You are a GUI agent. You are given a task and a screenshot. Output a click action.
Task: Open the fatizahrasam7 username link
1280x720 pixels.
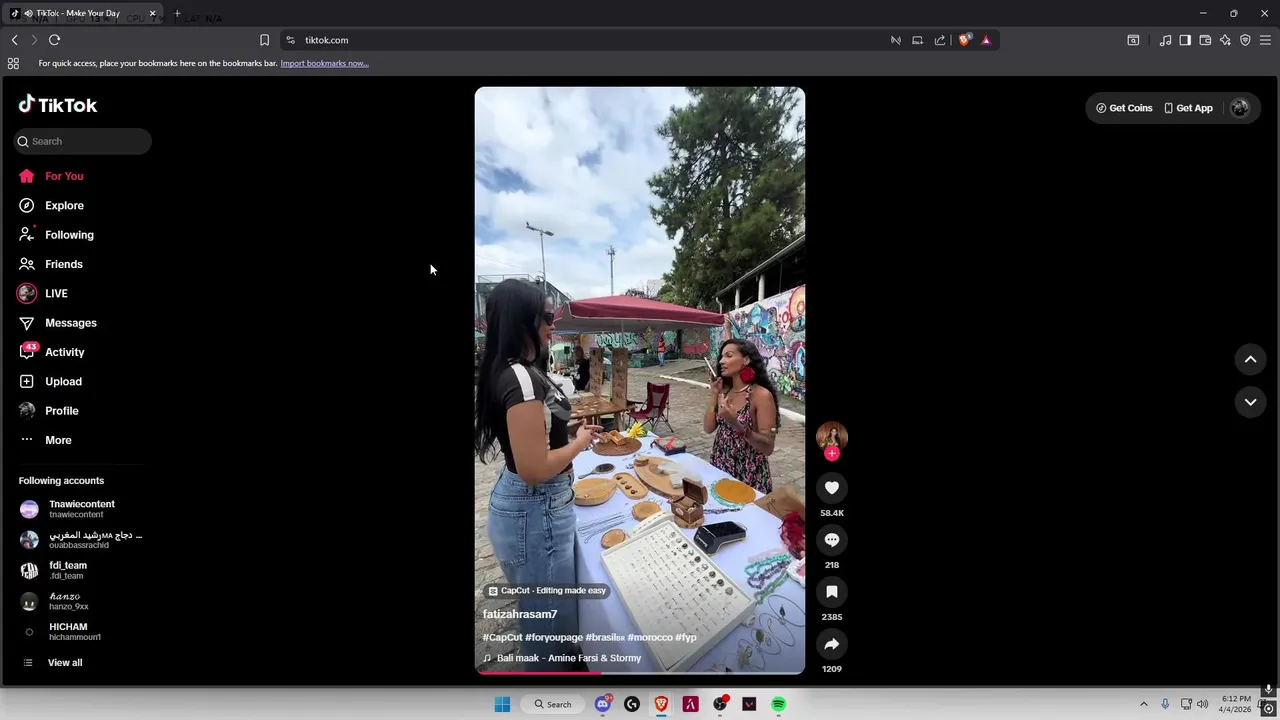tap(520, 614)
